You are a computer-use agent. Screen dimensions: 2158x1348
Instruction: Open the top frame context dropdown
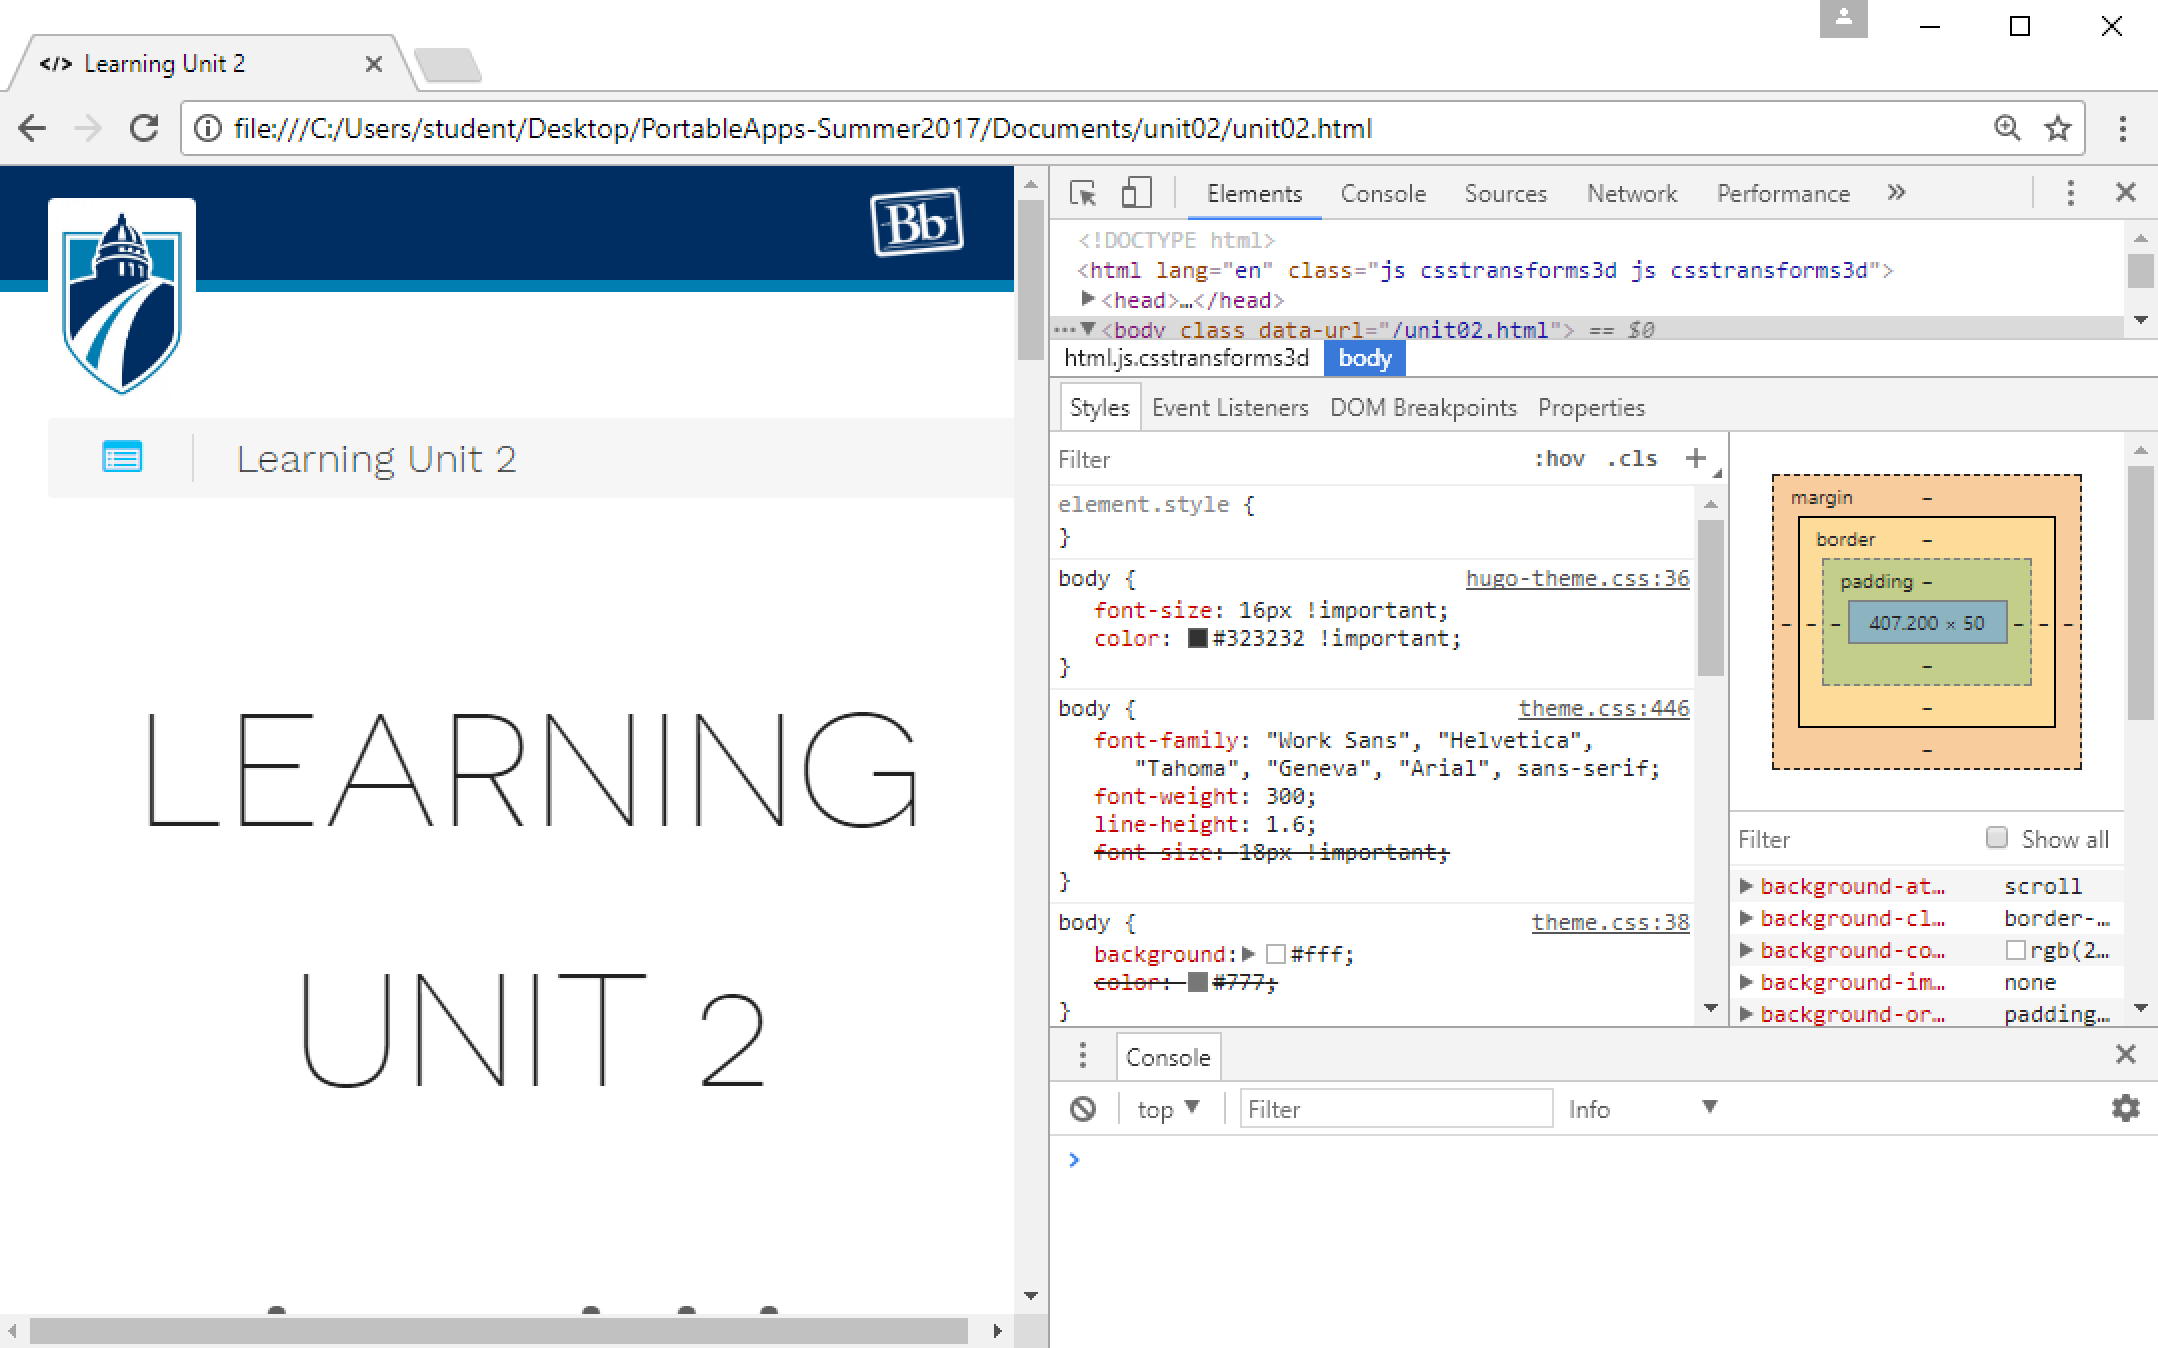(x=1167, y=1108)
